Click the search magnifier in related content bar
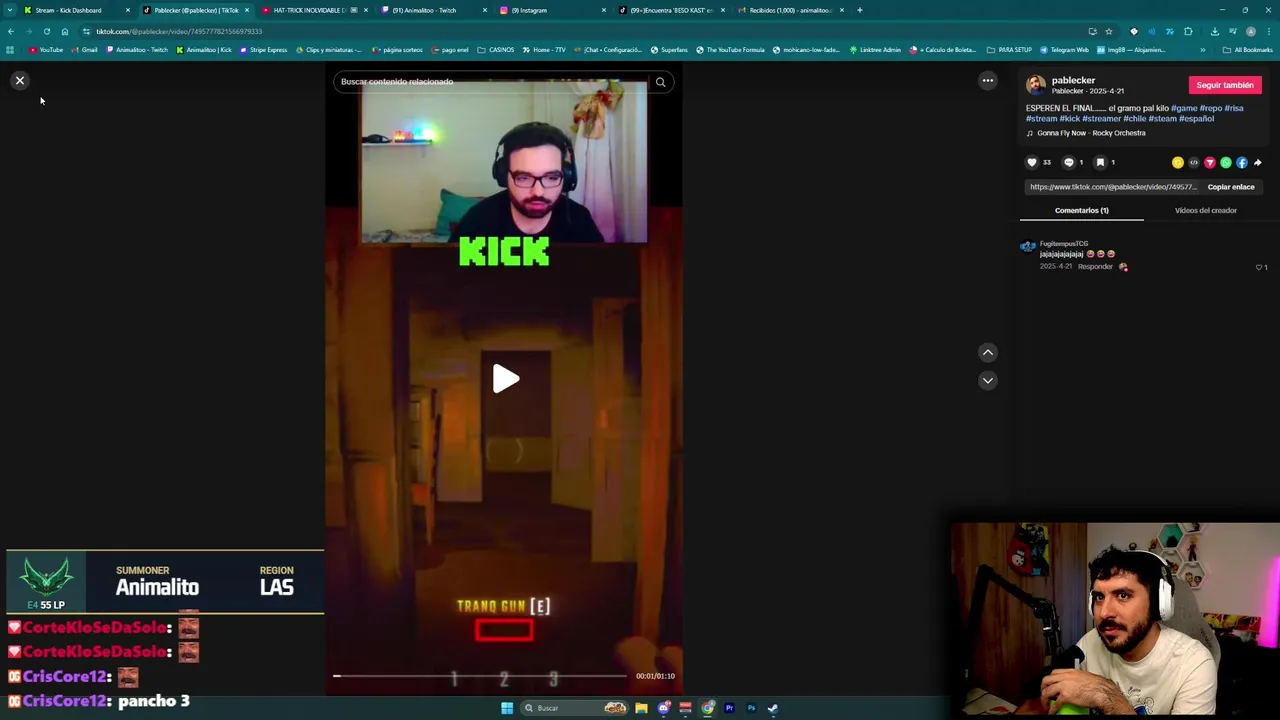This screenshot has width=1280, height=720. [x=660, y=82]
